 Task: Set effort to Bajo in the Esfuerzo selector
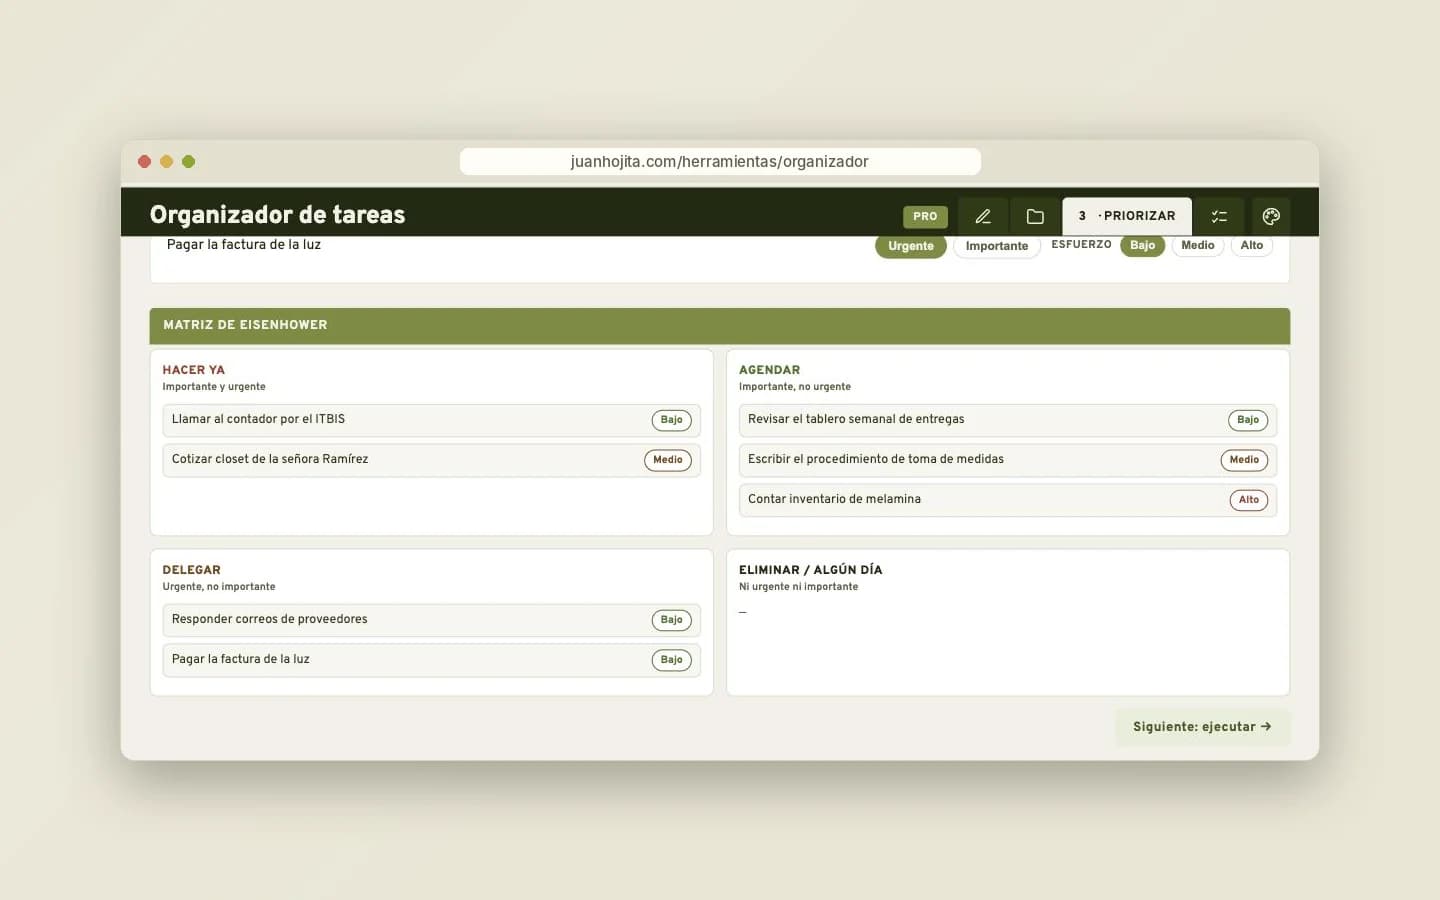click(x=1143, y=245)
